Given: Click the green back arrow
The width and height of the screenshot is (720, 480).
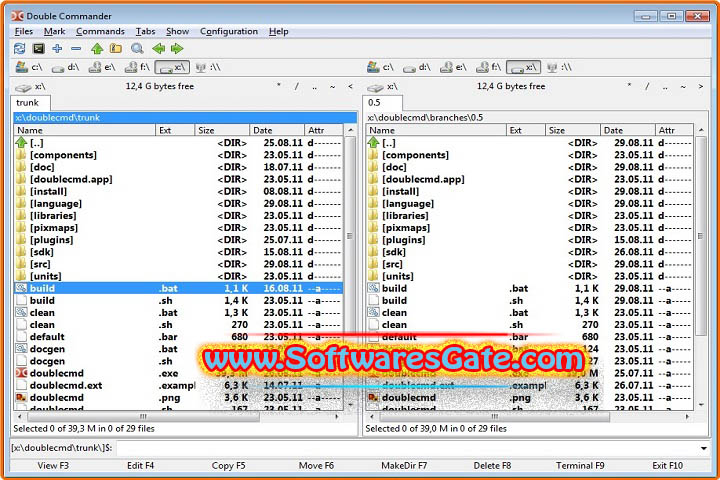Looking at the screenshot, I should click(x=158, y=48).
